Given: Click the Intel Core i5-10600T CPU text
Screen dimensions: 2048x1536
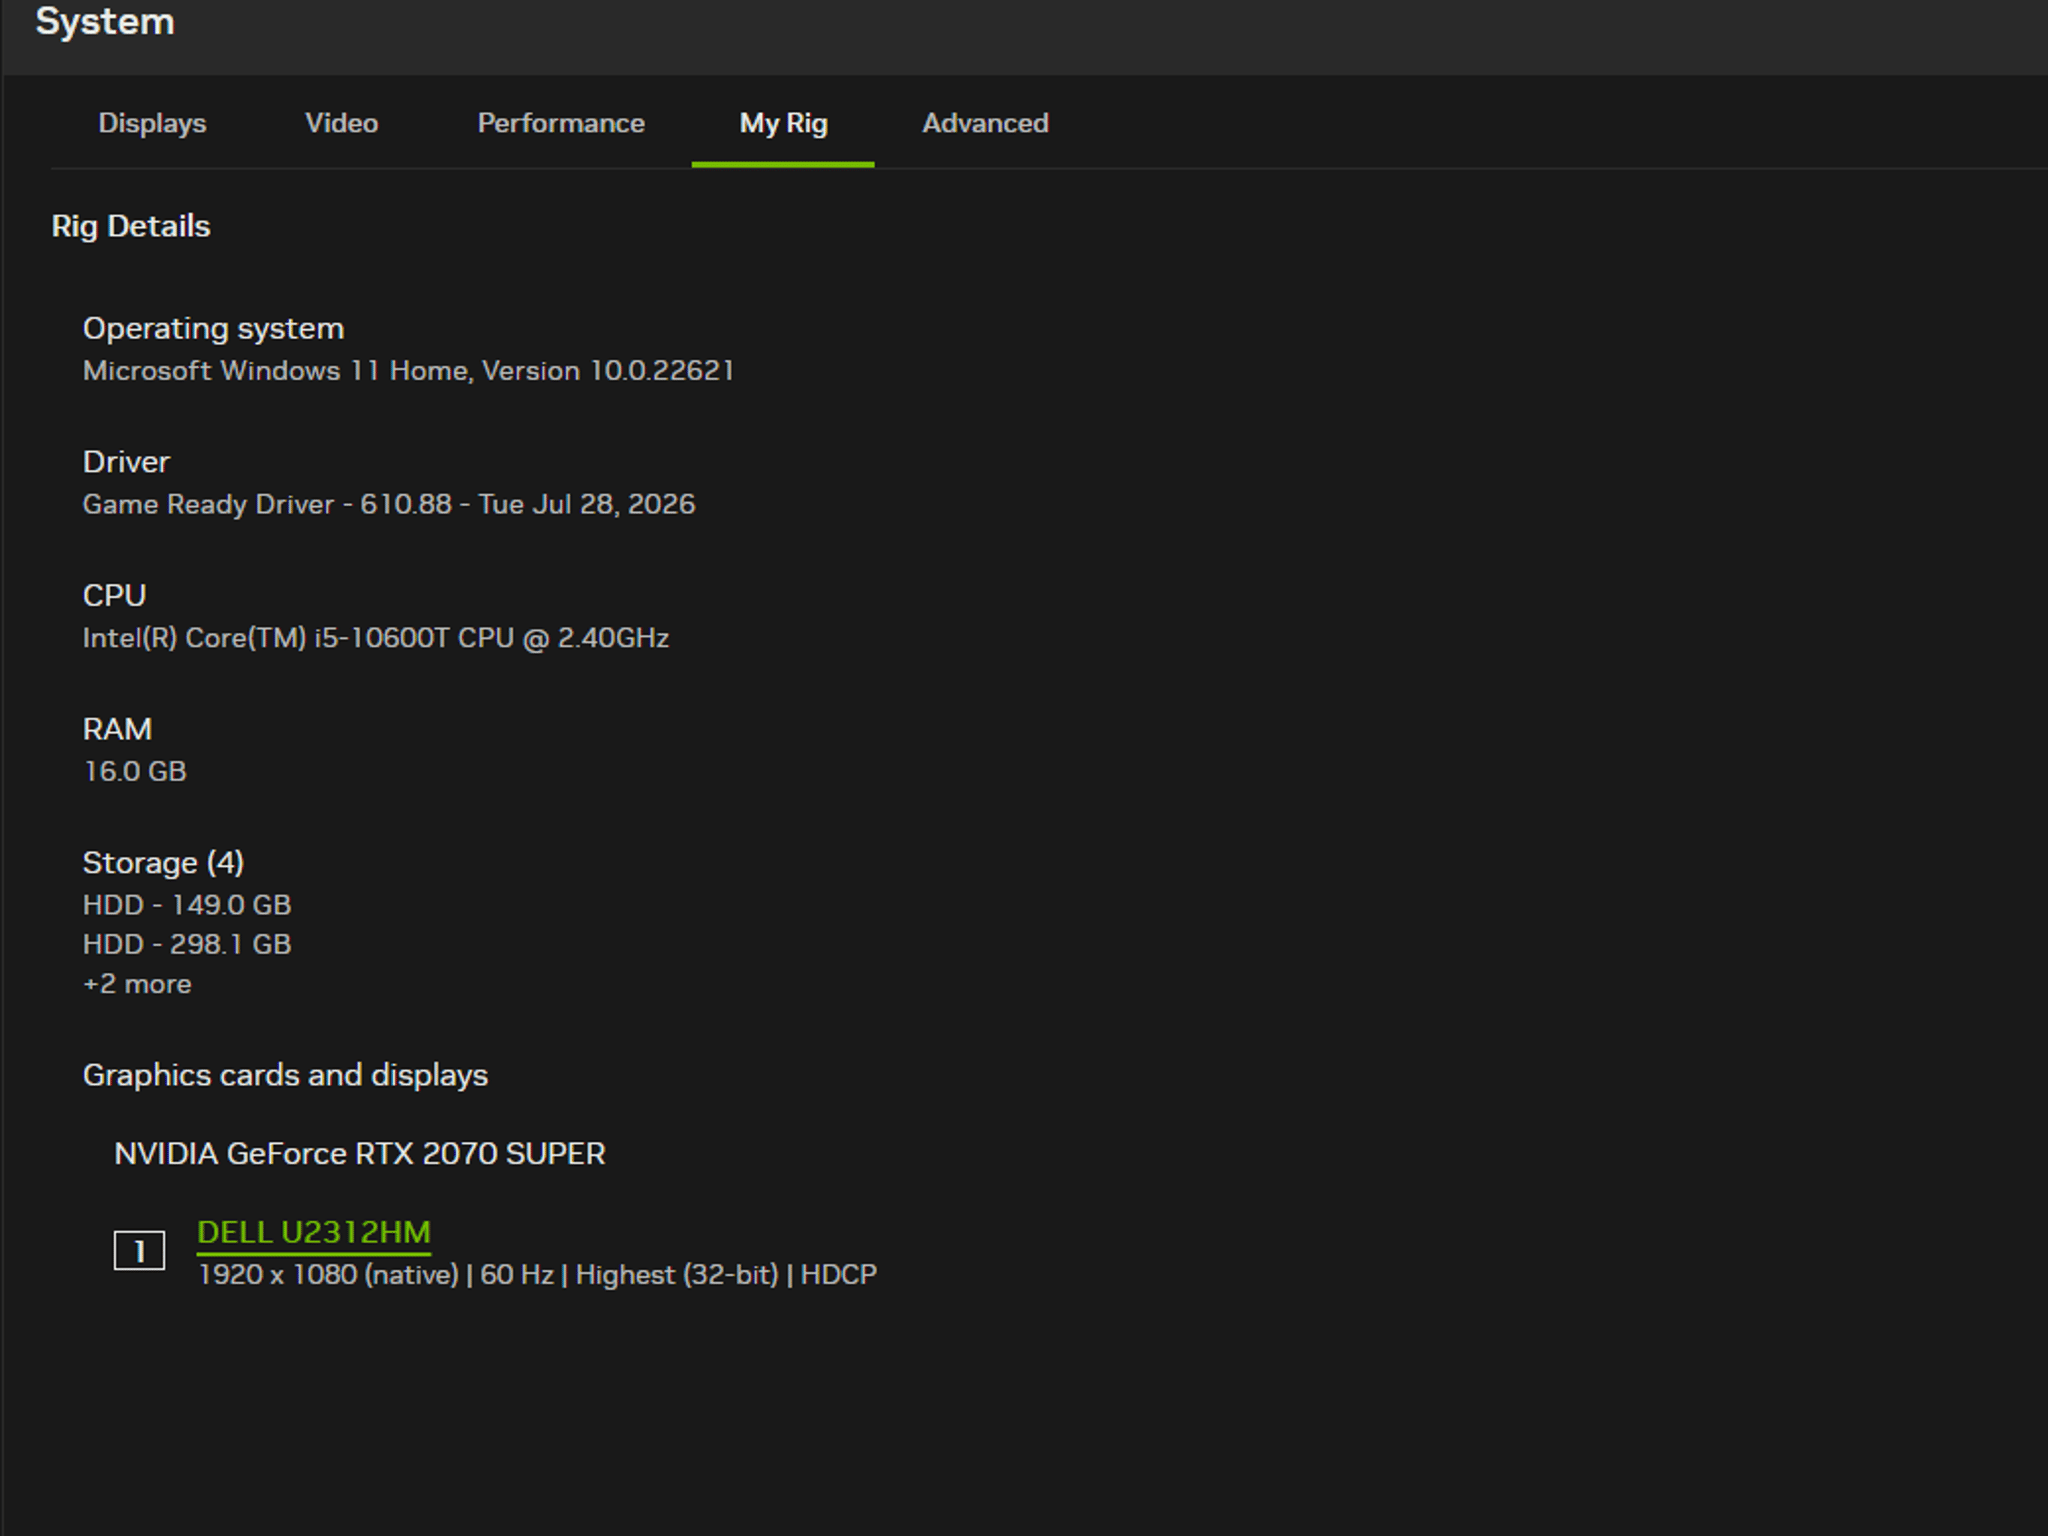Looking at the screenshot, I should click(376, 638).
